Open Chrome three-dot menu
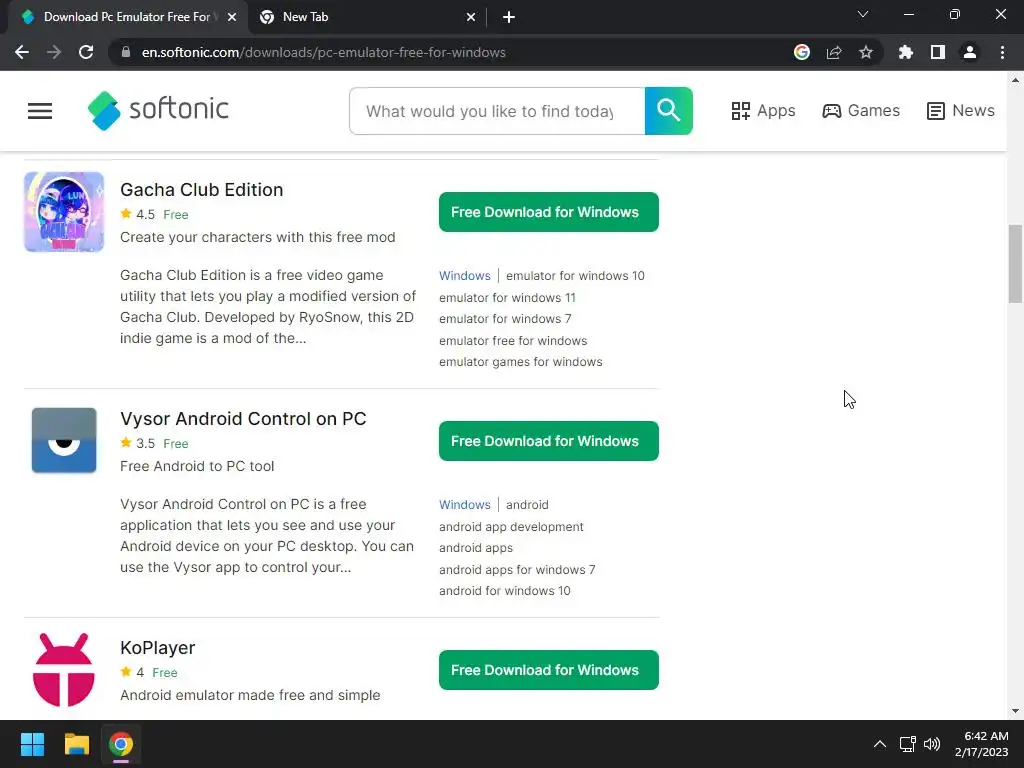This screenshot has width=1024, height=768. 1002,52
